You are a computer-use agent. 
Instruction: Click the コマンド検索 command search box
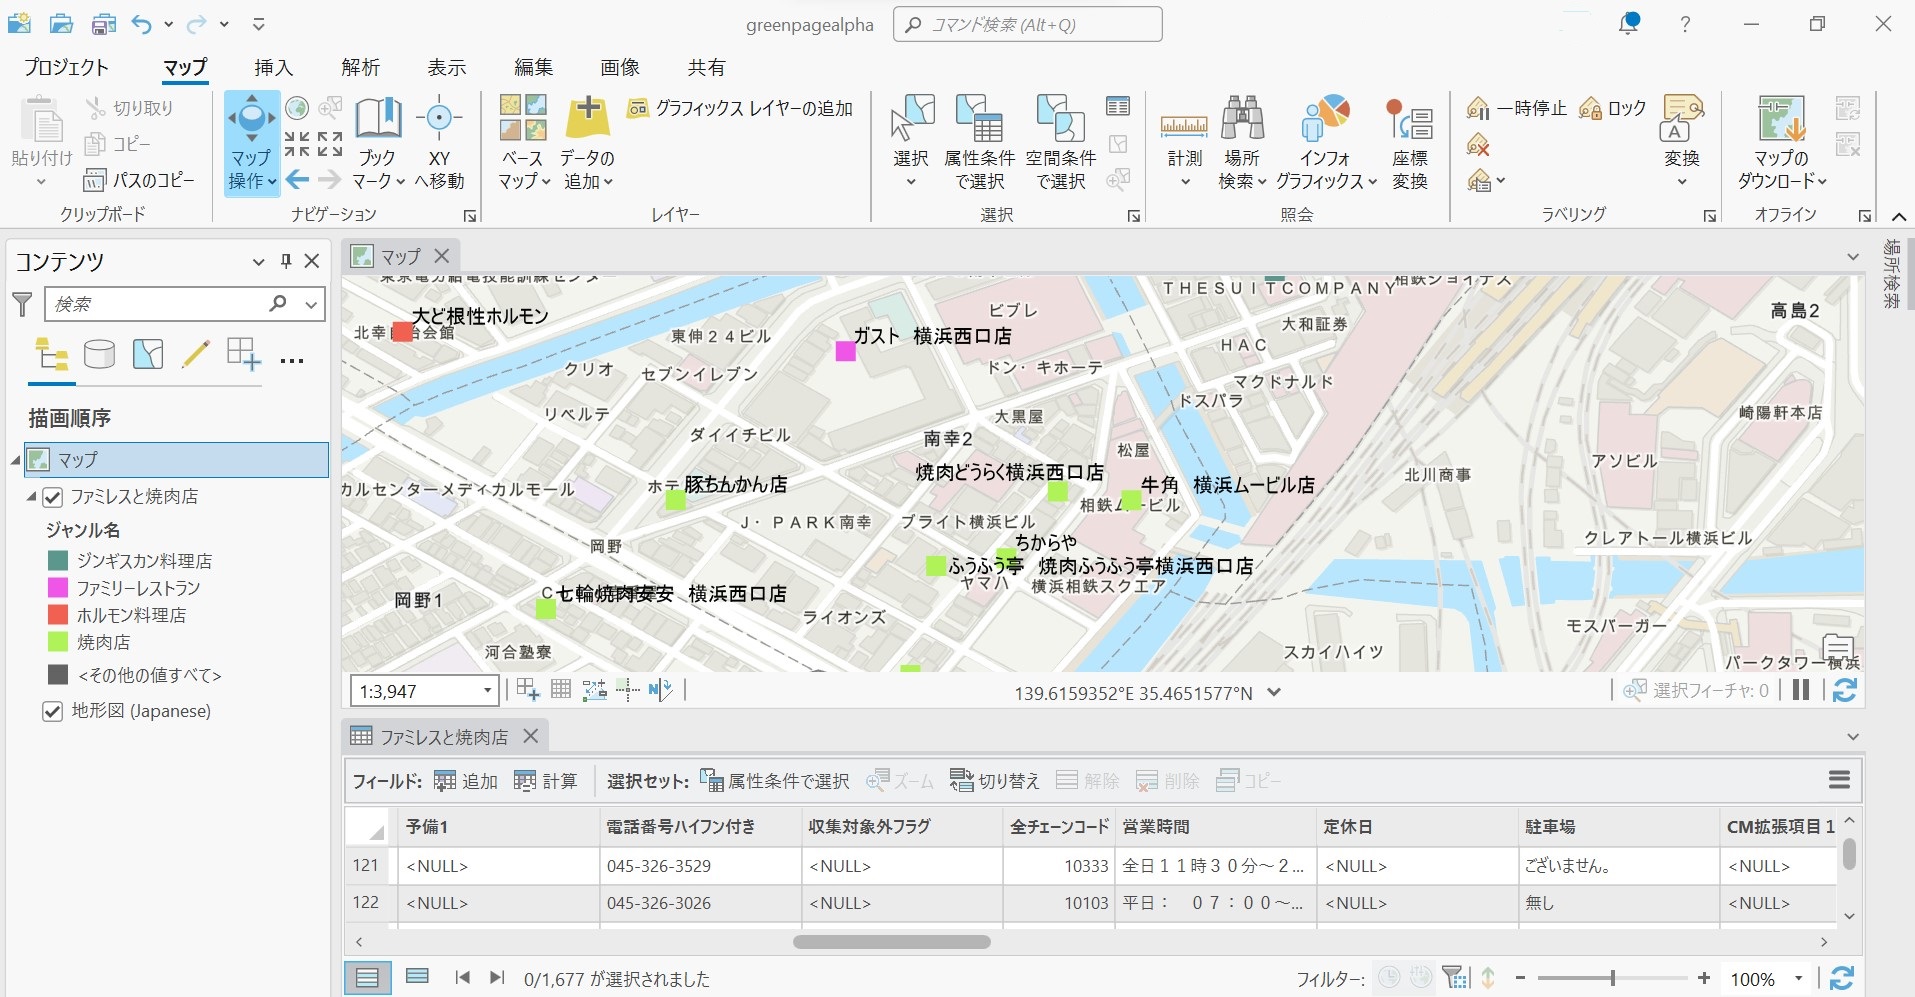[1027, 25]
